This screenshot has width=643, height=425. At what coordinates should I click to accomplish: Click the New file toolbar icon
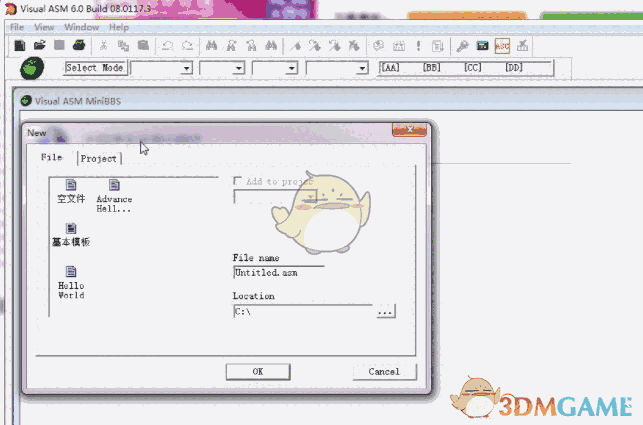point(19,45)
